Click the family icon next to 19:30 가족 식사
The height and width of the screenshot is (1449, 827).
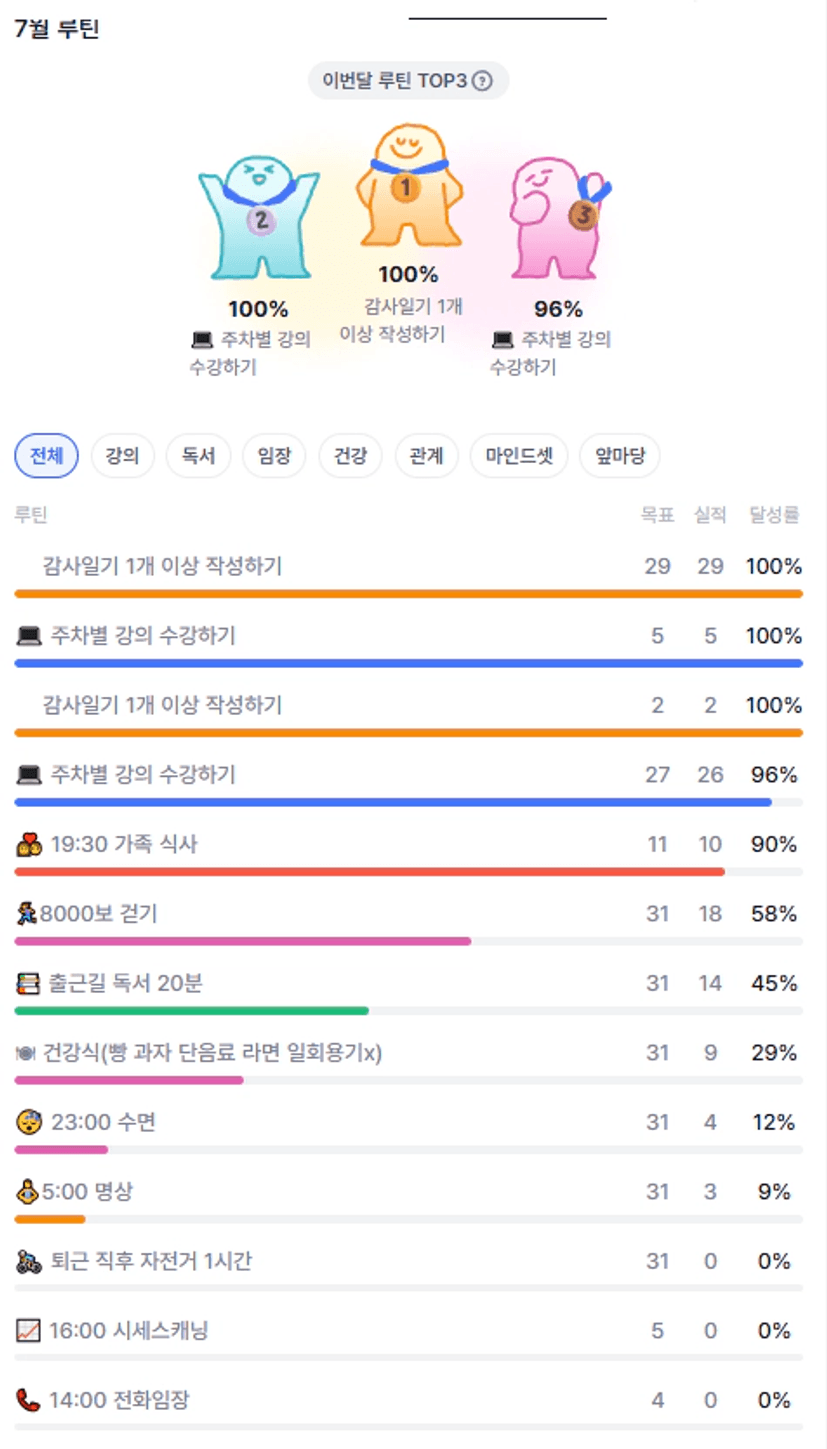(x=29, y=845)
